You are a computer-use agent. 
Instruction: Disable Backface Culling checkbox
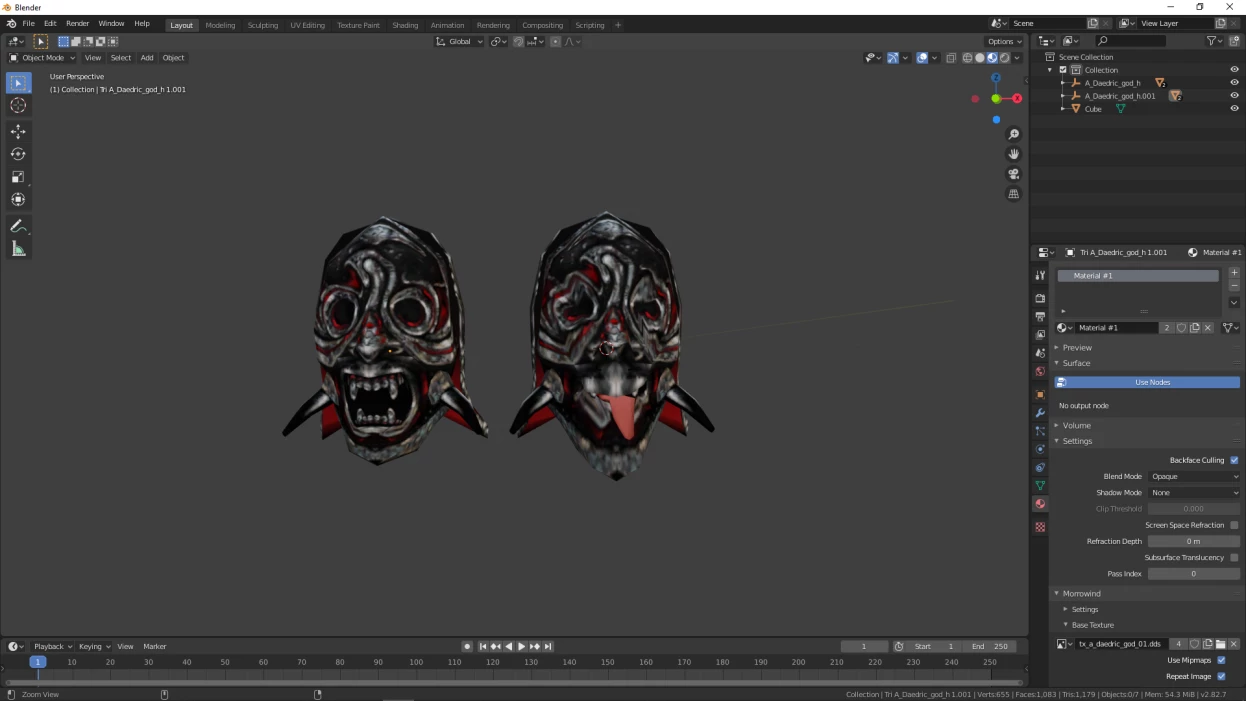(1234, 460)
